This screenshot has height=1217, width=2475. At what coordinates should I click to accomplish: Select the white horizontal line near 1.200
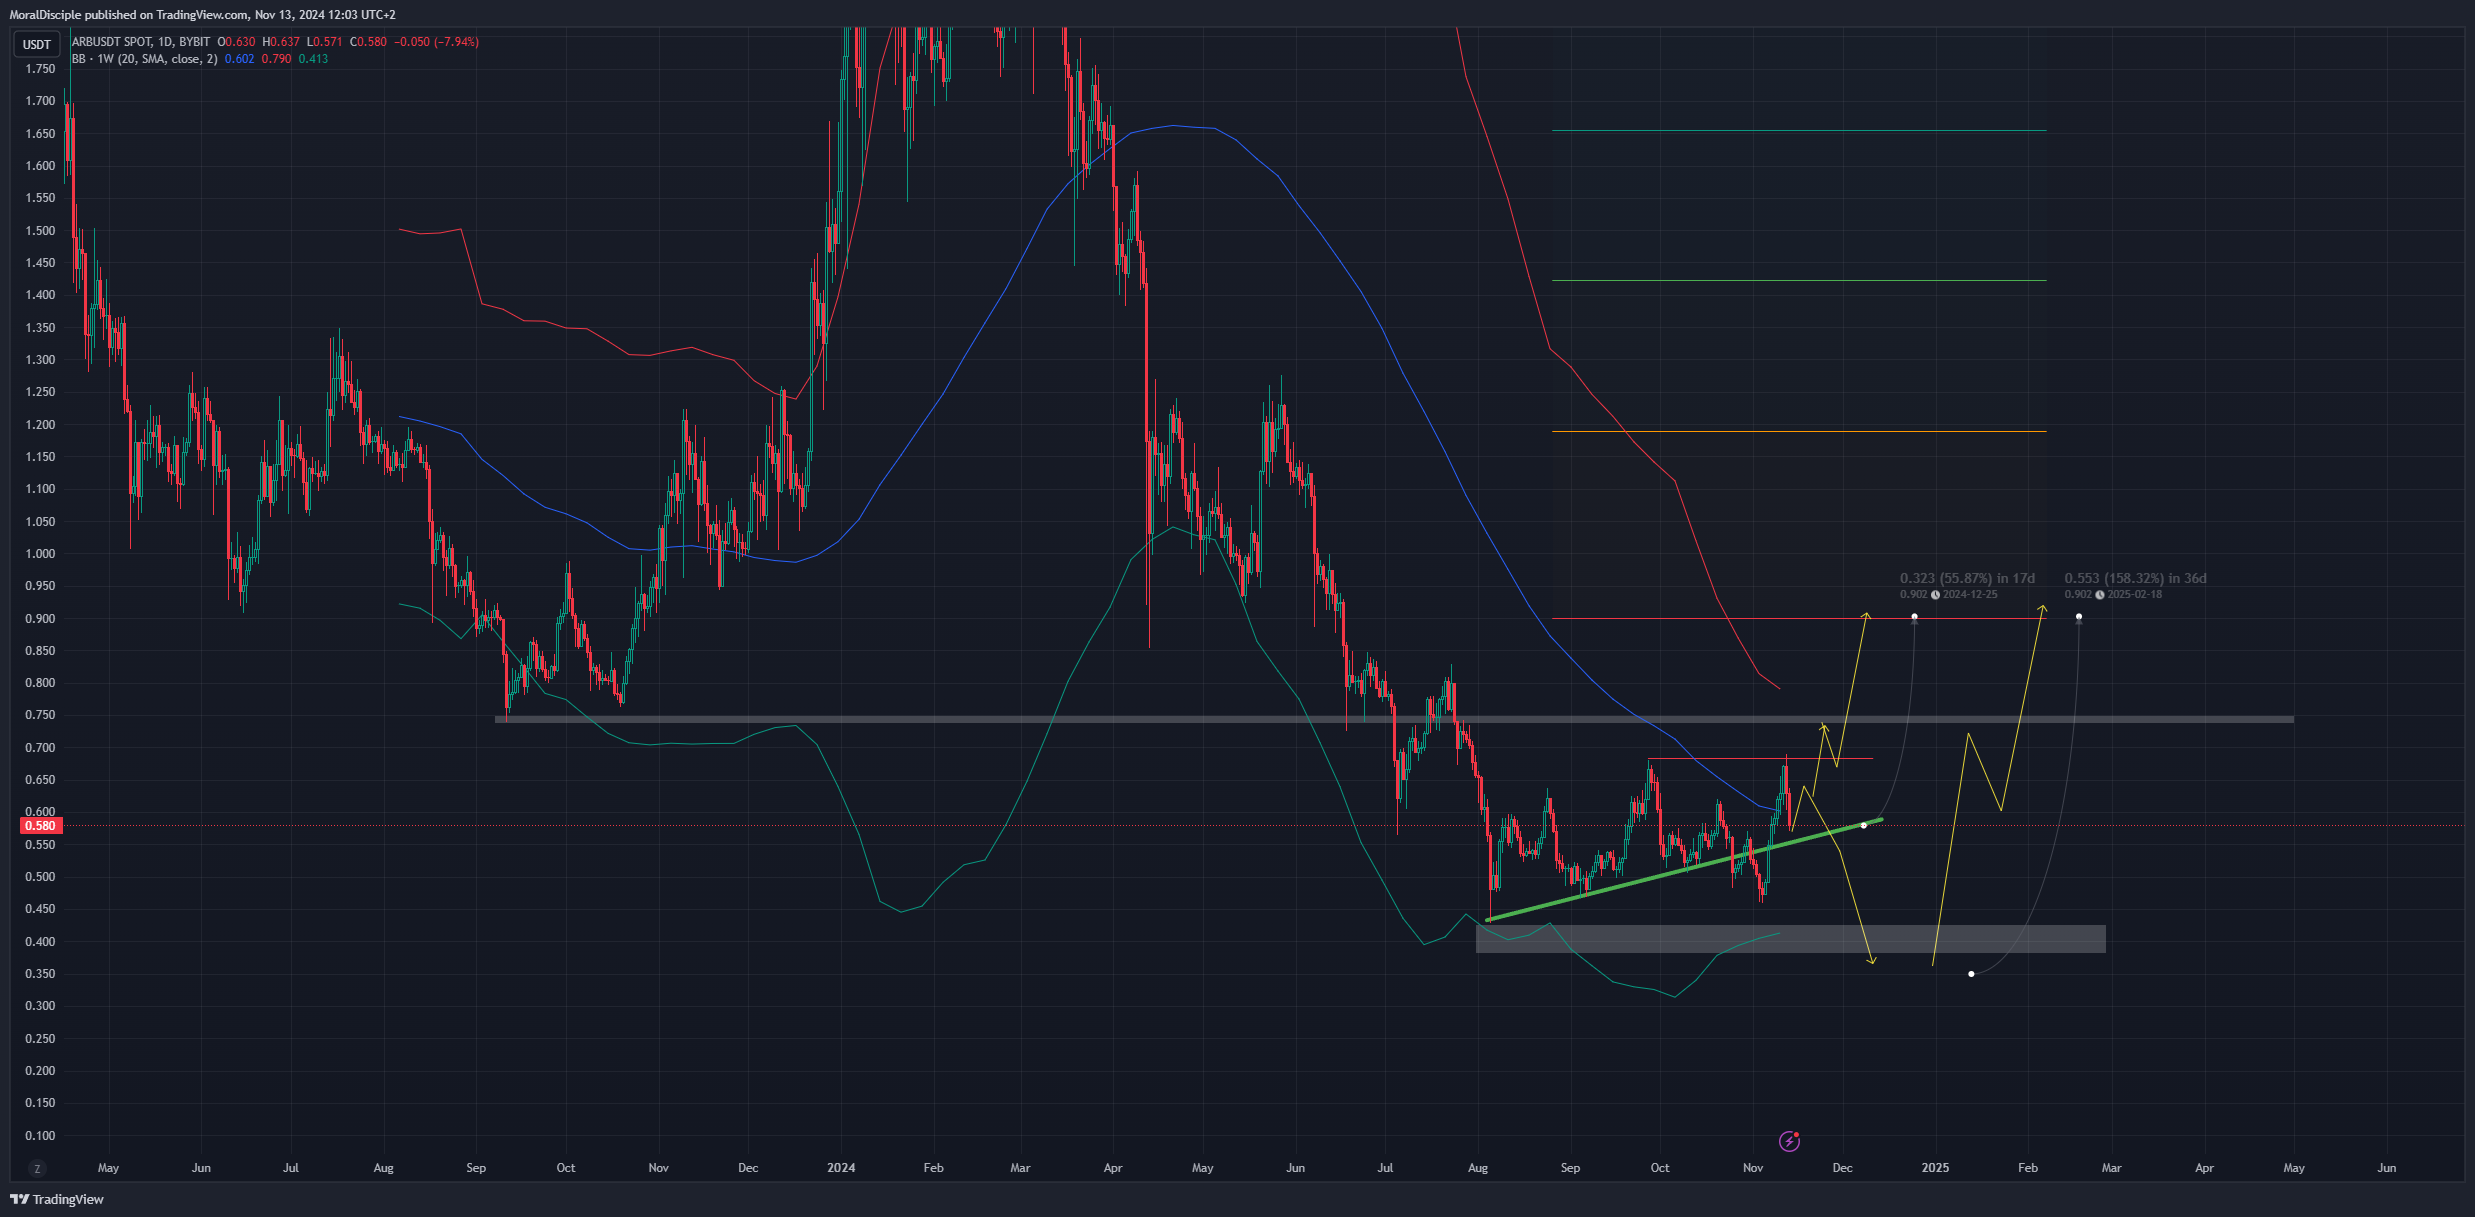tap(1798, 432)
